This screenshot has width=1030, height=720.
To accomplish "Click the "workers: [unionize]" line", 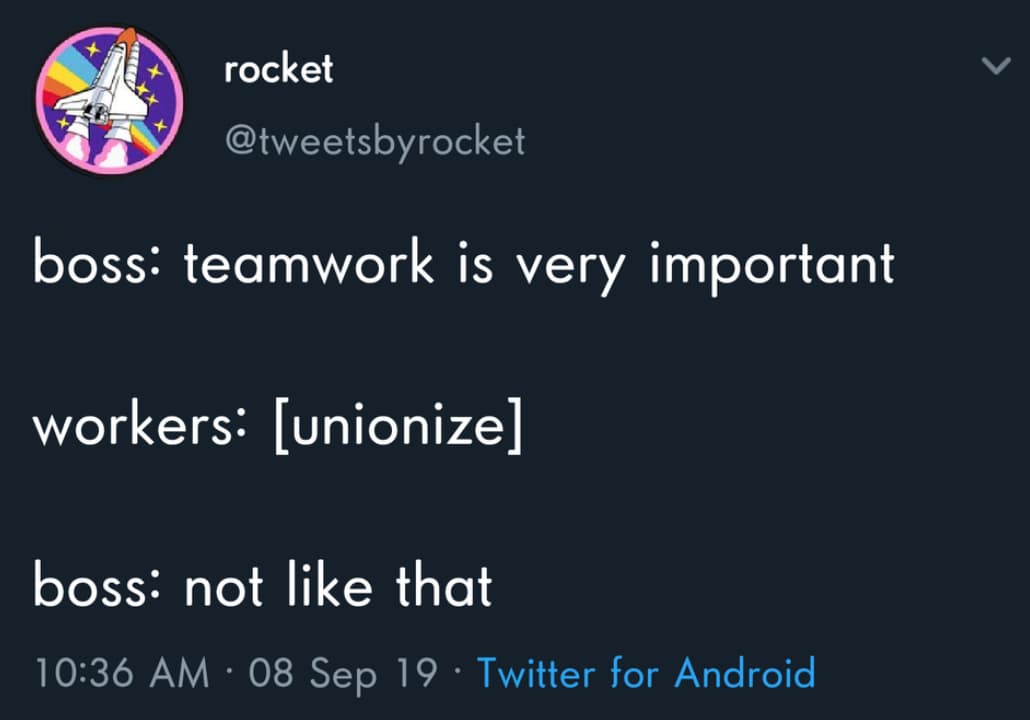I will [278, 427].
